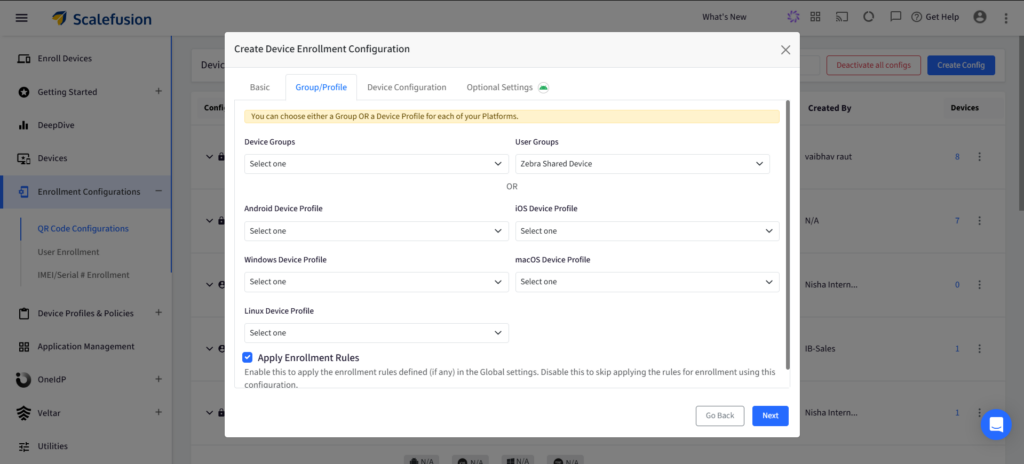The width and height of the screenshot is (1024, 464).
Task: Click the Android icon beside Optional Settings
Action: pos(543,88)
